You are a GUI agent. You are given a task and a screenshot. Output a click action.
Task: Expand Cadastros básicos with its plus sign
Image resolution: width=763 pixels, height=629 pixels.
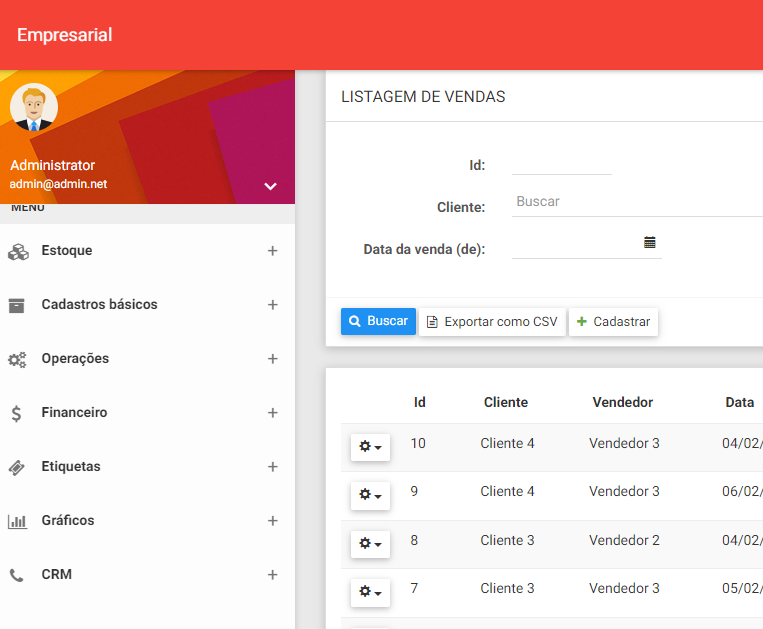pyautogui.click(x=272, y=305)
